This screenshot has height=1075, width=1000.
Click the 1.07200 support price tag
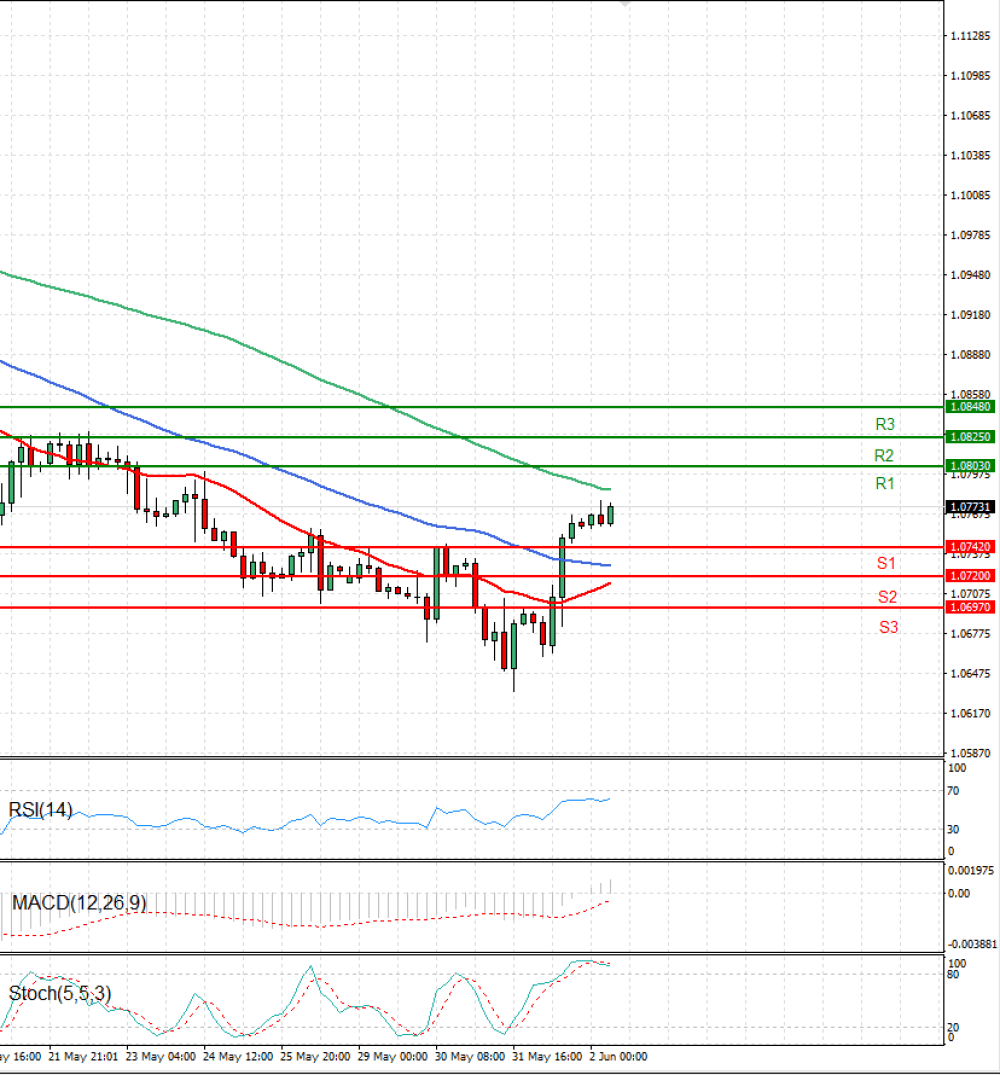coord(970,575)
